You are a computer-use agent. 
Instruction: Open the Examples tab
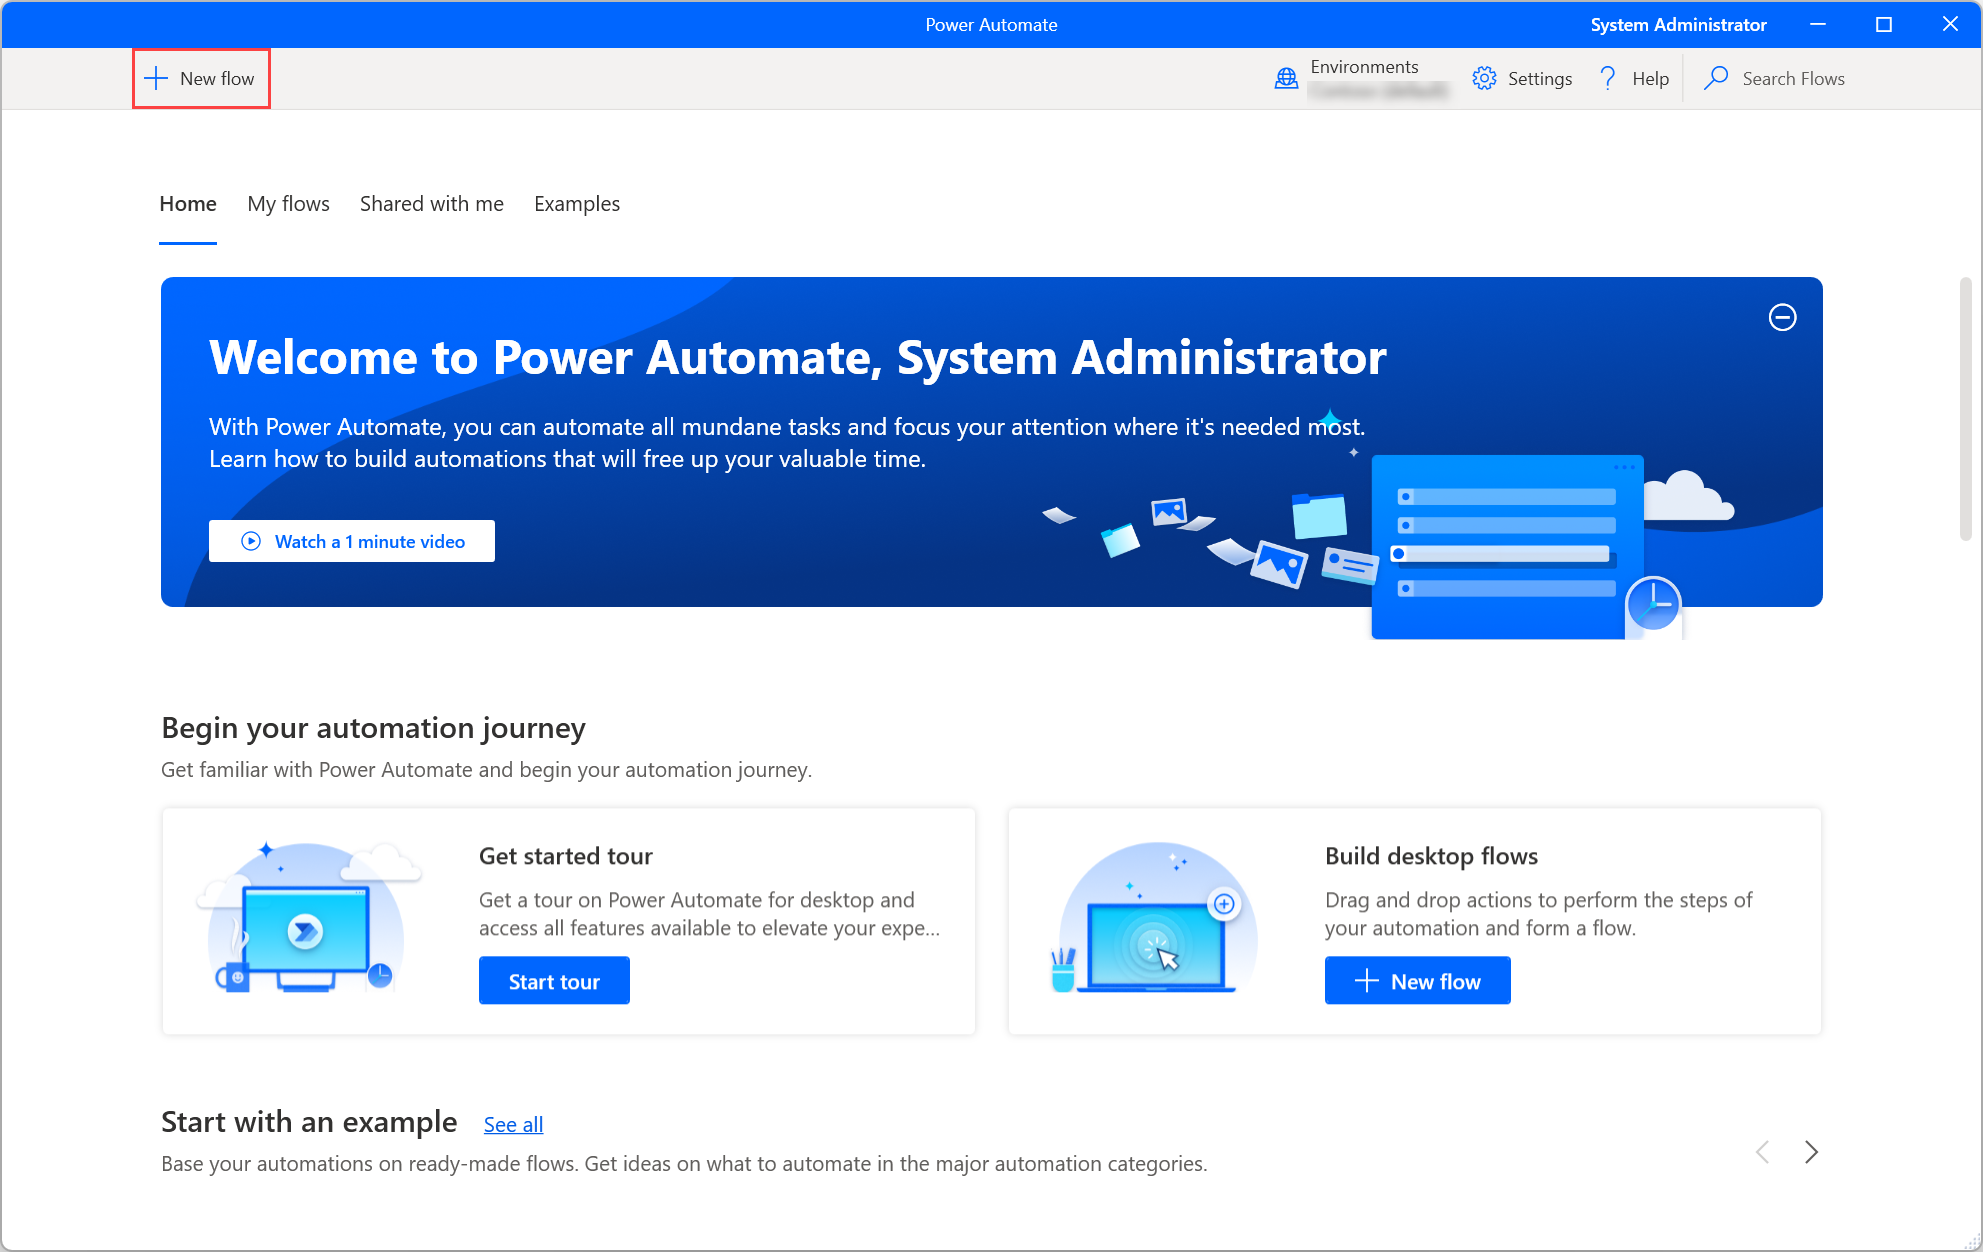[575, 203]
